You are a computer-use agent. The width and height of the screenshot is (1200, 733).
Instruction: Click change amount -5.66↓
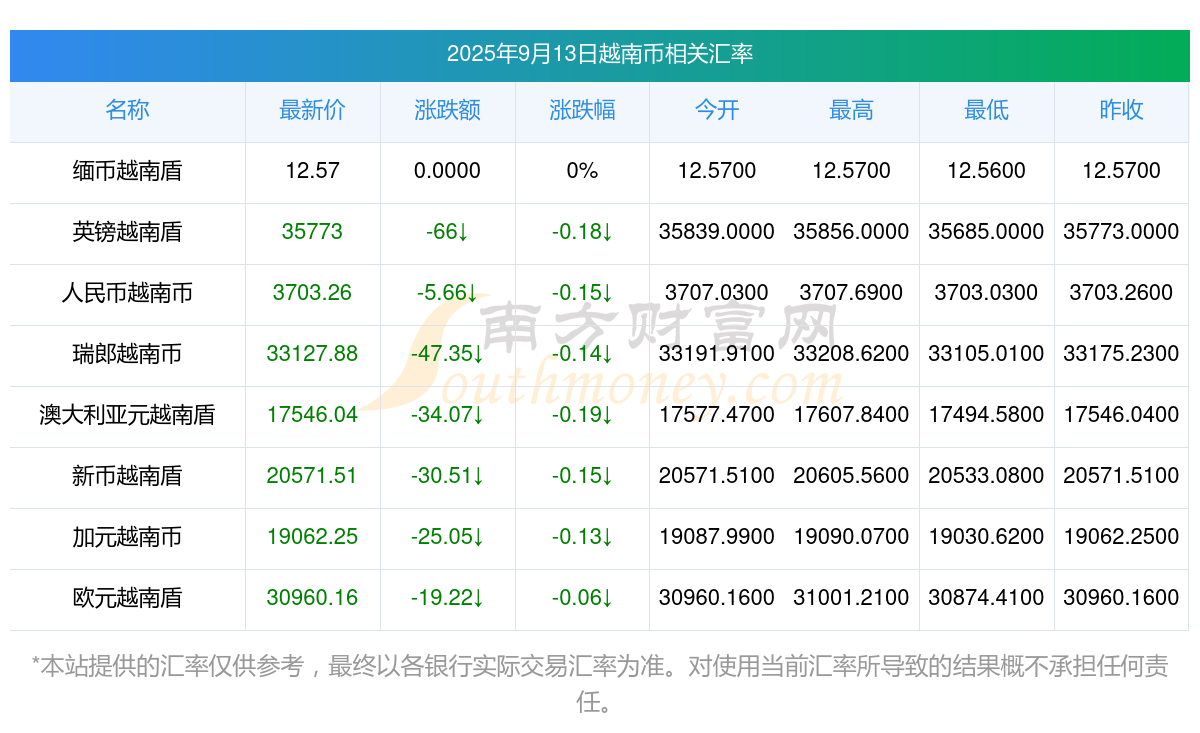[447, 293]
